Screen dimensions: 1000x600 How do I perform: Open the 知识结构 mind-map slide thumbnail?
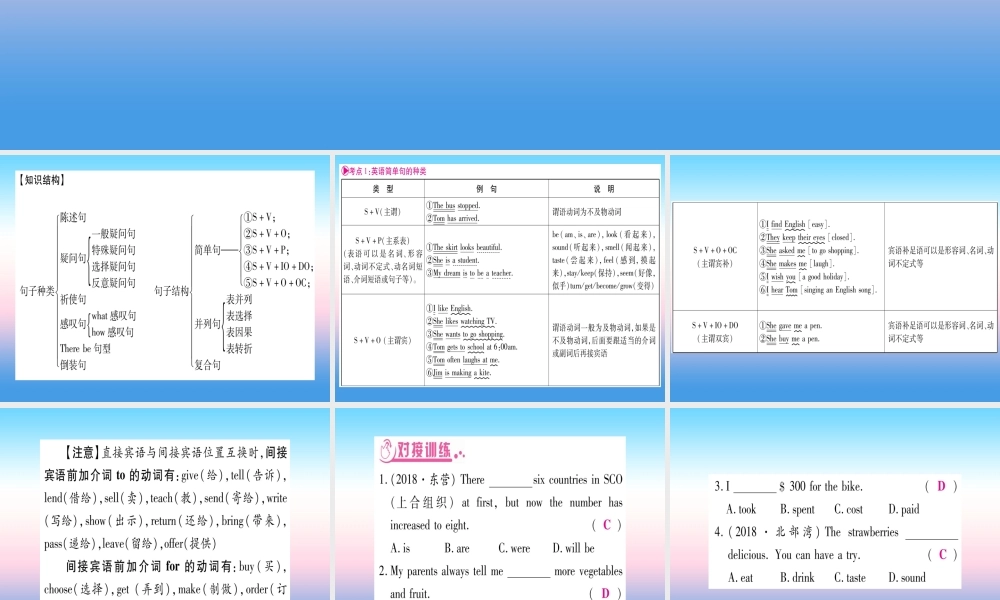click(165, 278)
